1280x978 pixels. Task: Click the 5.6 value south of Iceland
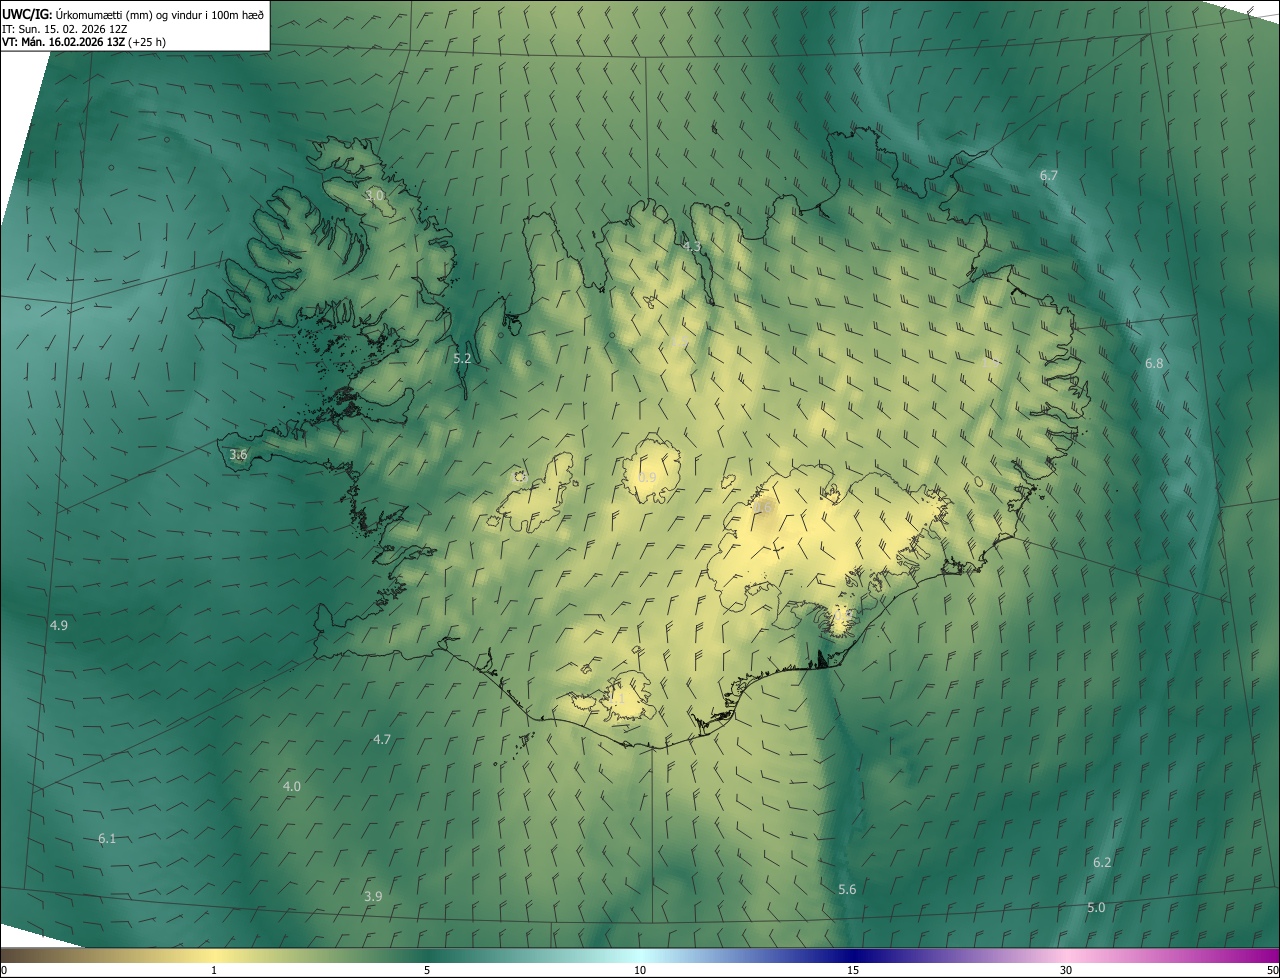coord(847,889)
